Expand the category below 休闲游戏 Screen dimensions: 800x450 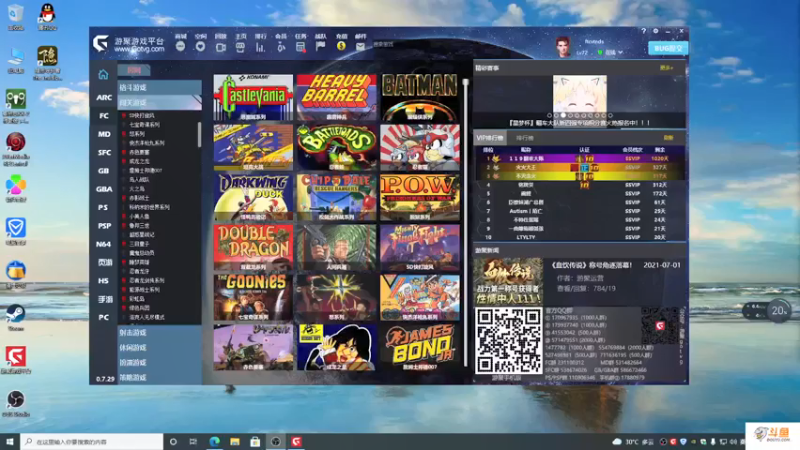click(160, 362)
